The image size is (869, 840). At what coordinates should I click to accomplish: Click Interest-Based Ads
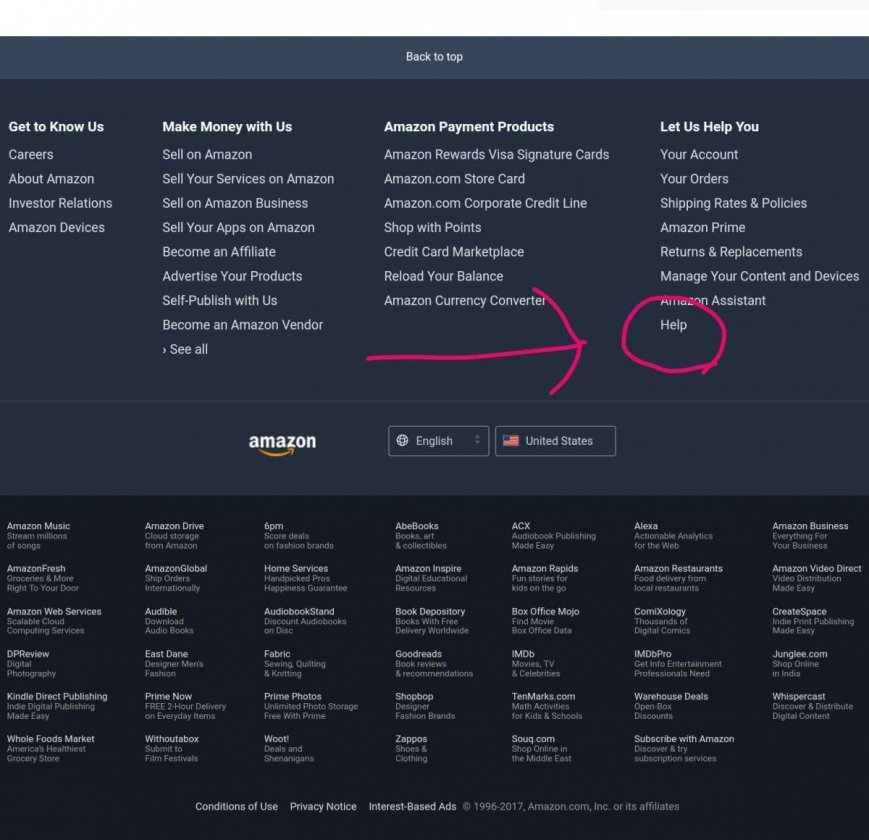(x=412, y=807)
